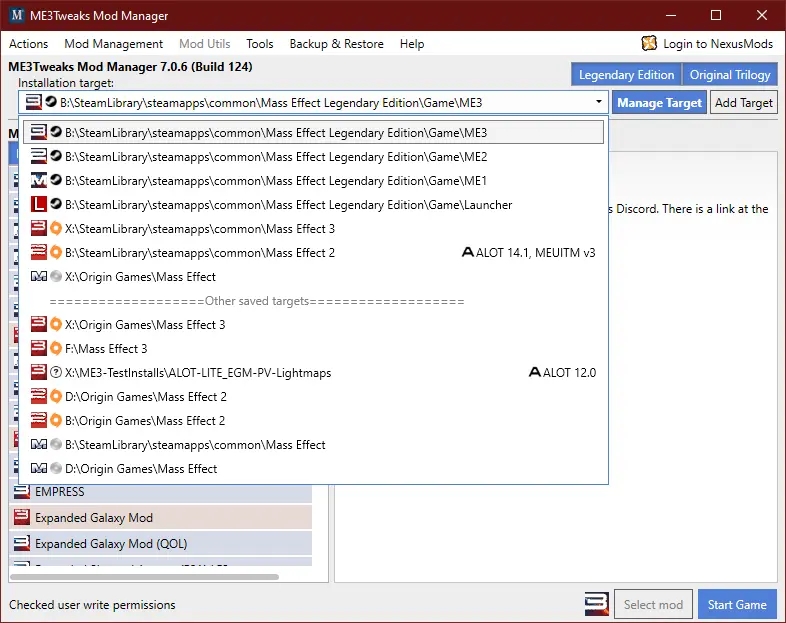The width and height of the screenshot is (786, 623).
Task: Select Legendary Edition\Game\ME2 target
Action: pyautogui.click(x=313, y=156)
